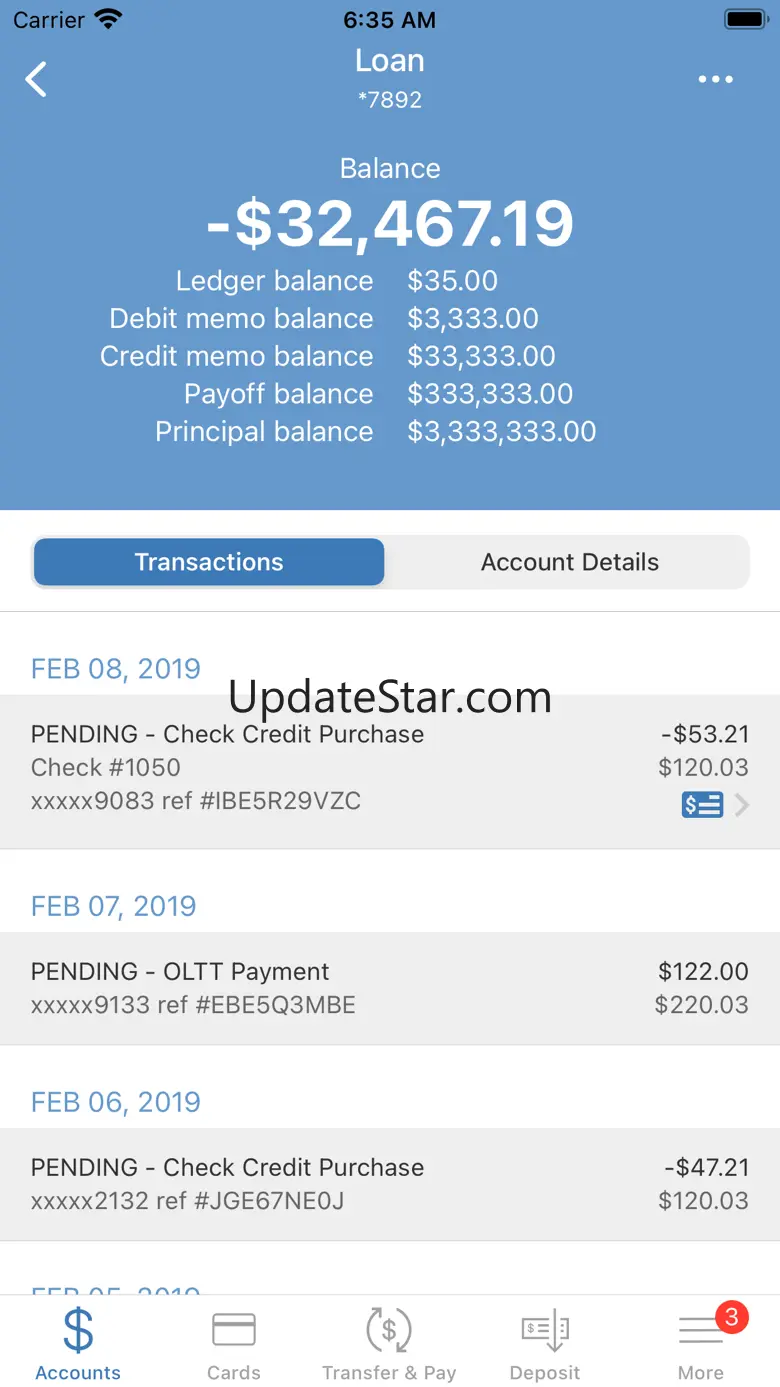Tap the -$32,467.19 balance amount
The width and height of the screenshot is (780, 1387).
pyautogui.click(x=390, y=223)
